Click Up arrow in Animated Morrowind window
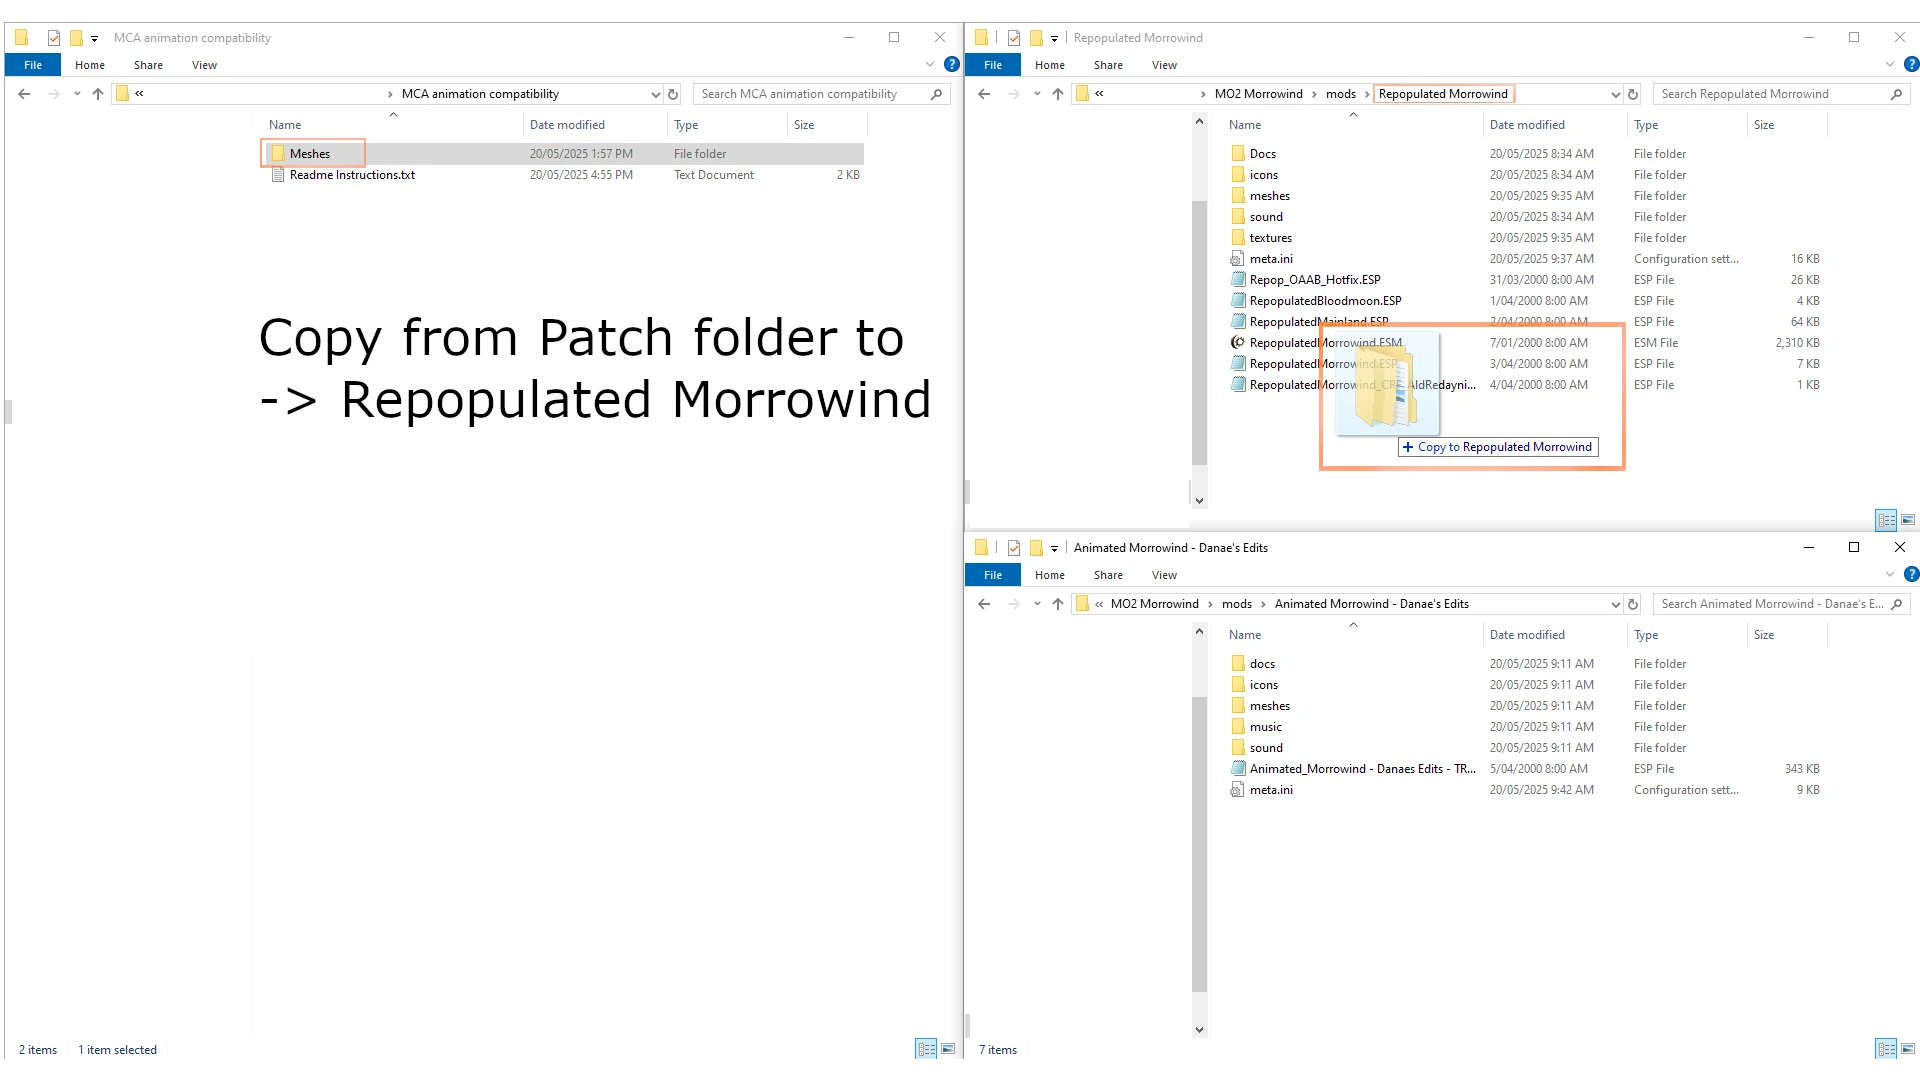1920x1080 pixels. point(1058,604)
